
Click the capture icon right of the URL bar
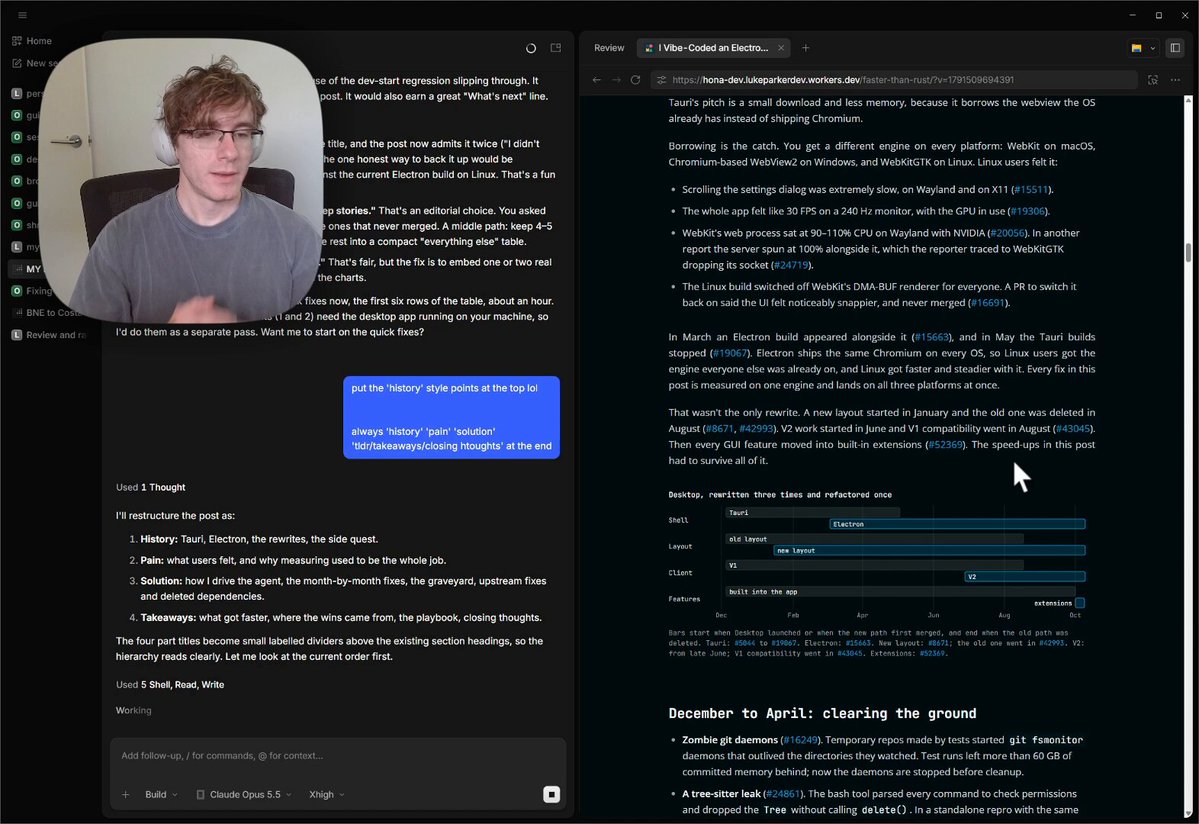(x=1153, y=80)
